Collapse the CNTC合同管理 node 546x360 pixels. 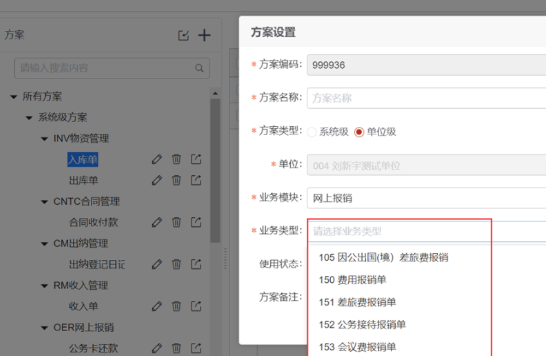(x=44, y=202)
